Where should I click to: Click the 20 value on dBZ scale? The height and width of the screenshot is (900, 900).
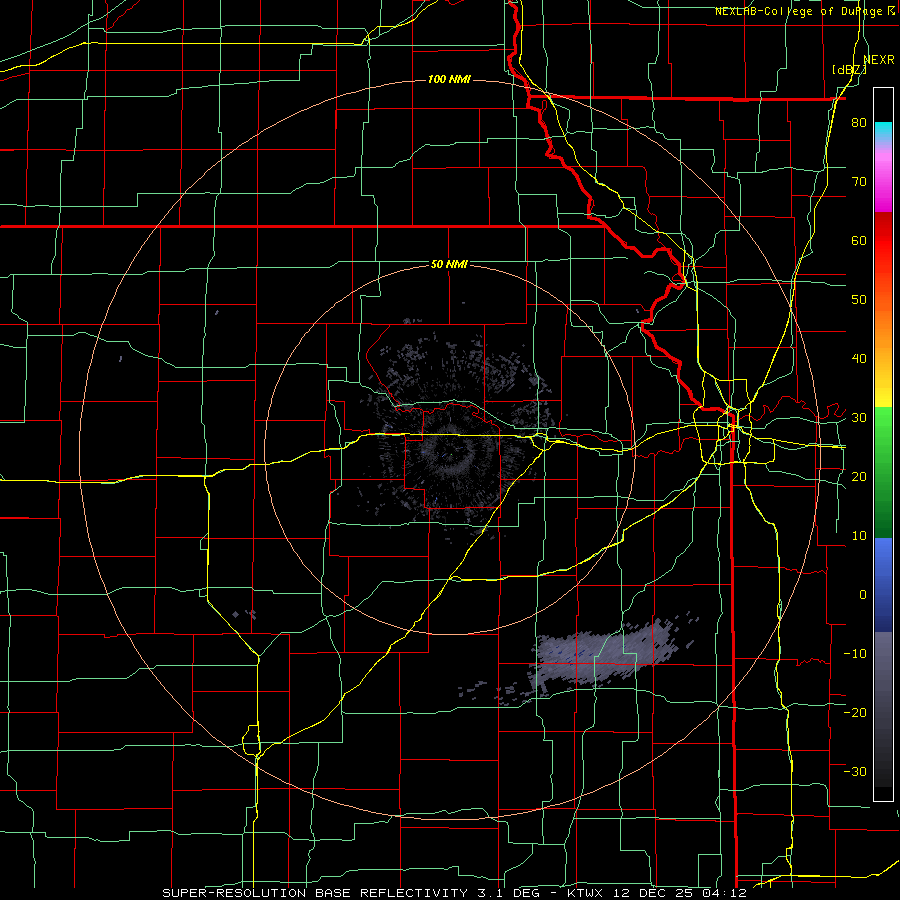coord(859,477)
